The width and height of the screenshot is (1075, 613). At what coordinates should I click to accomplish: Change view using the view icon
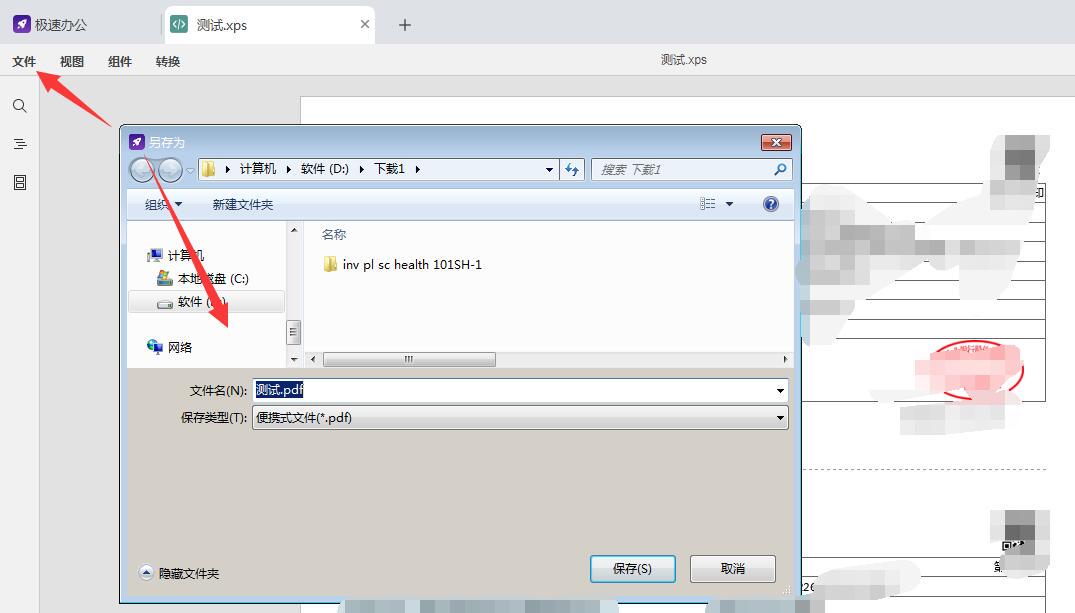coord(708,204)
